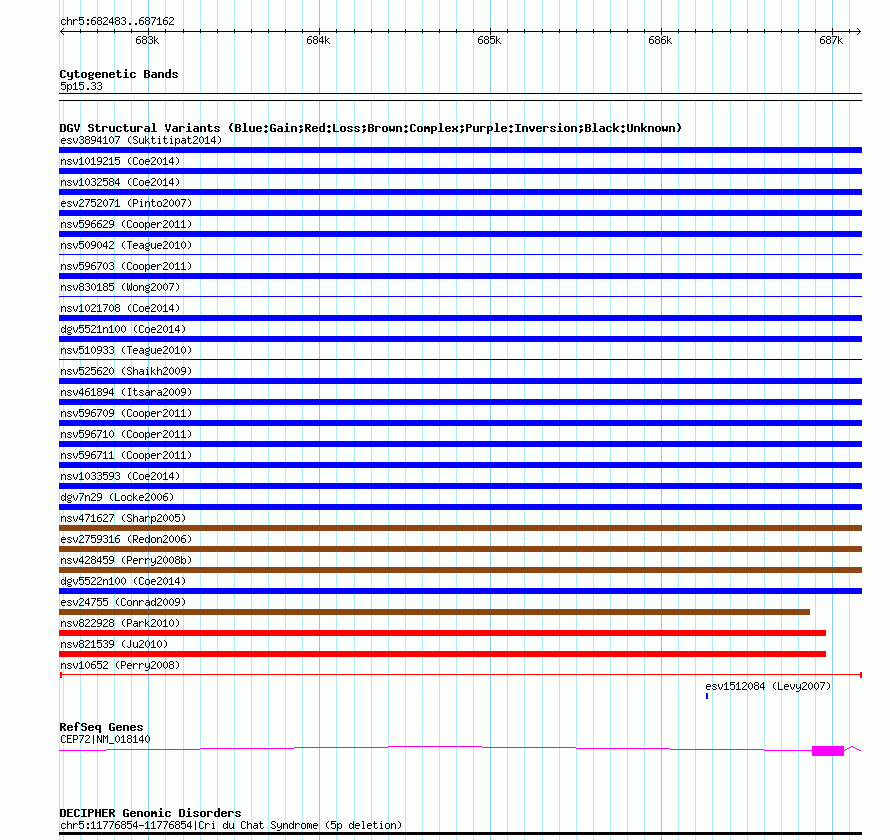Click the 685k ruler tick label
The width and height of the screenshot is (890, 840).
click(x=489, y=40)
